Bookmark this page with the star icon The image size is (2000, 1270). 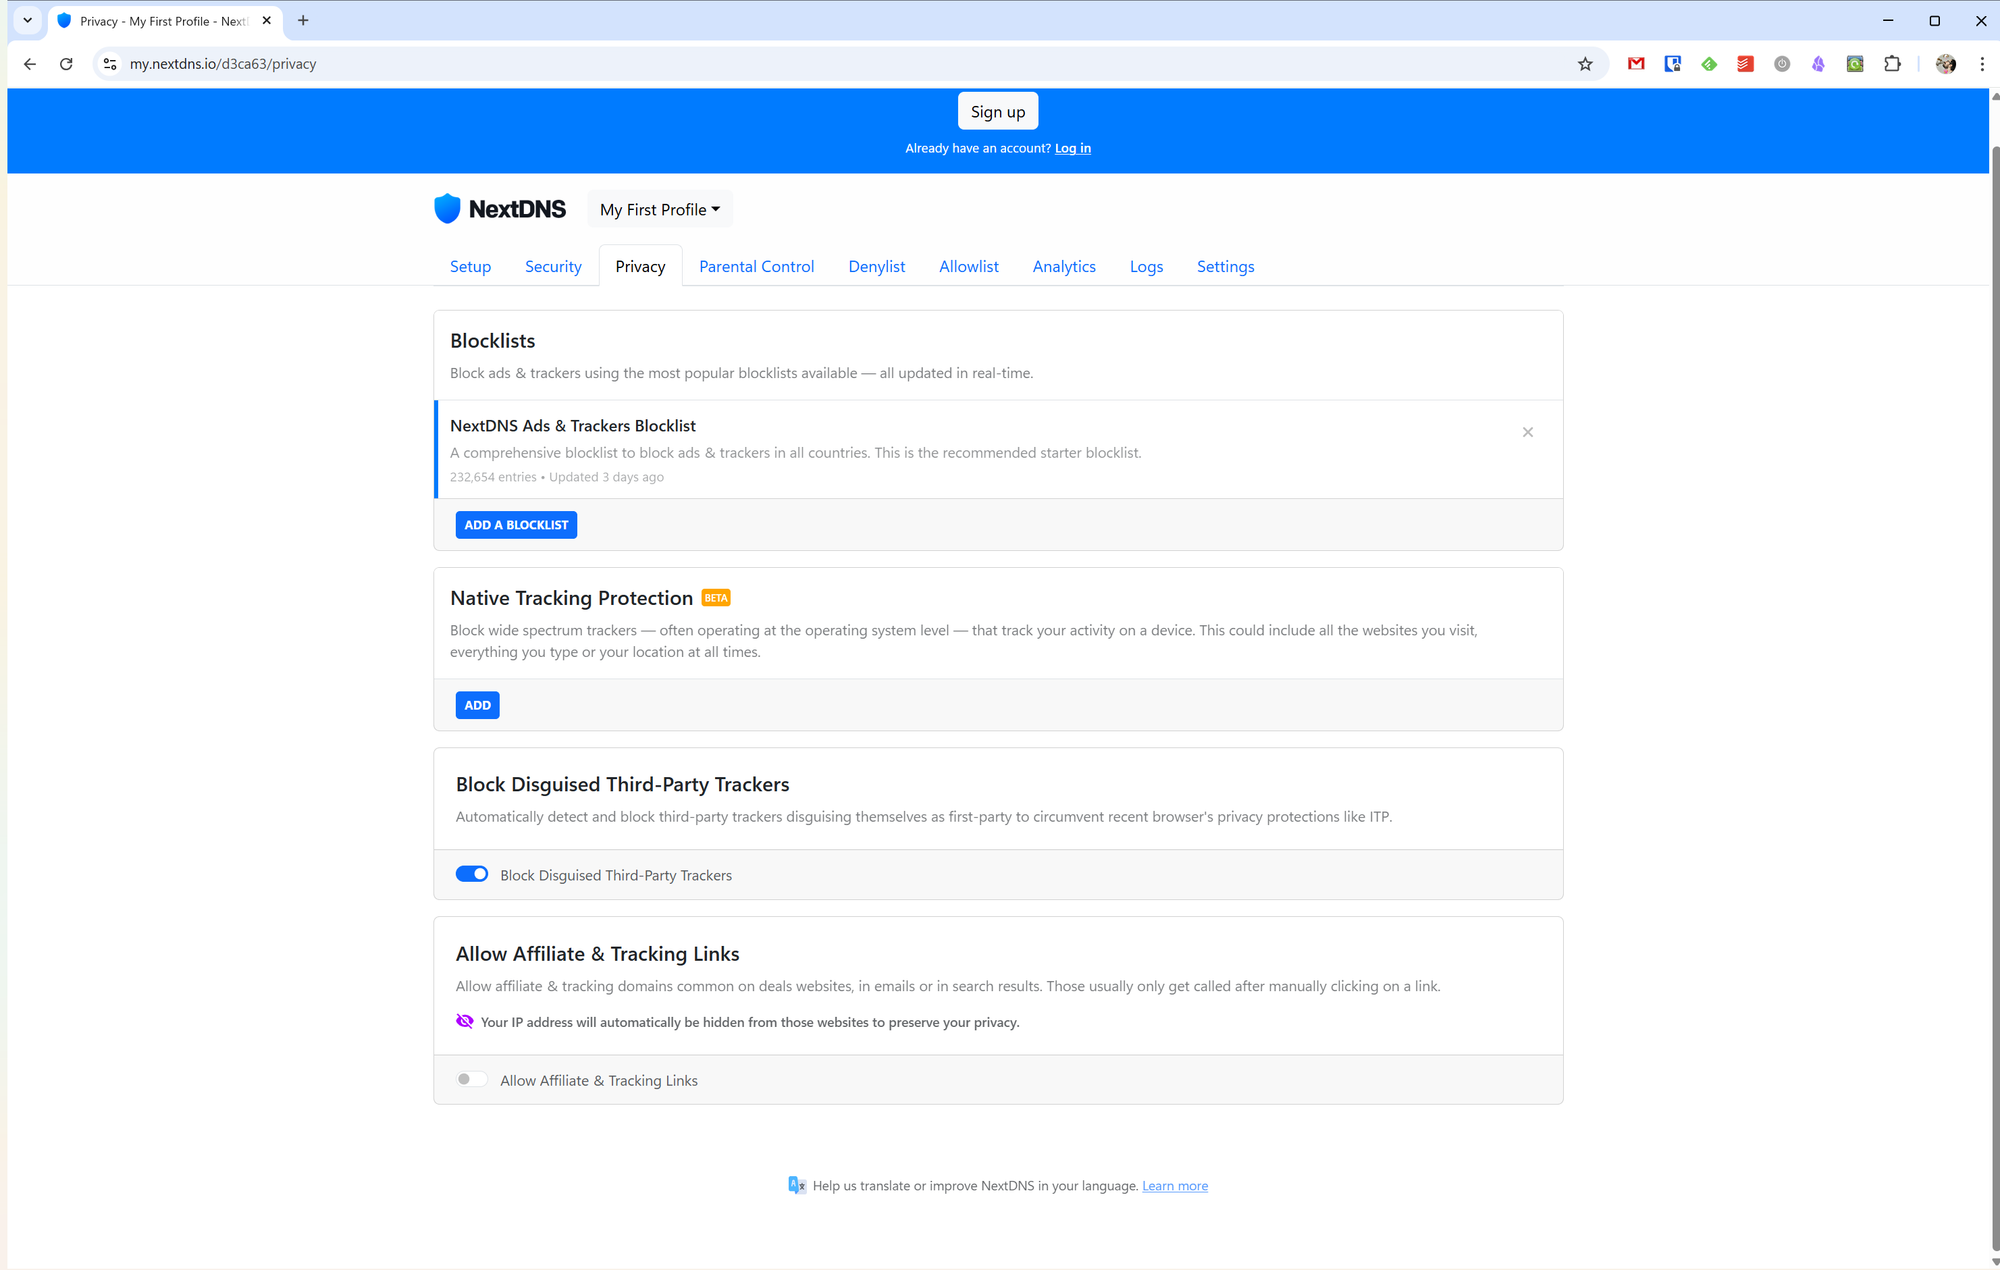click(1585, 64)
